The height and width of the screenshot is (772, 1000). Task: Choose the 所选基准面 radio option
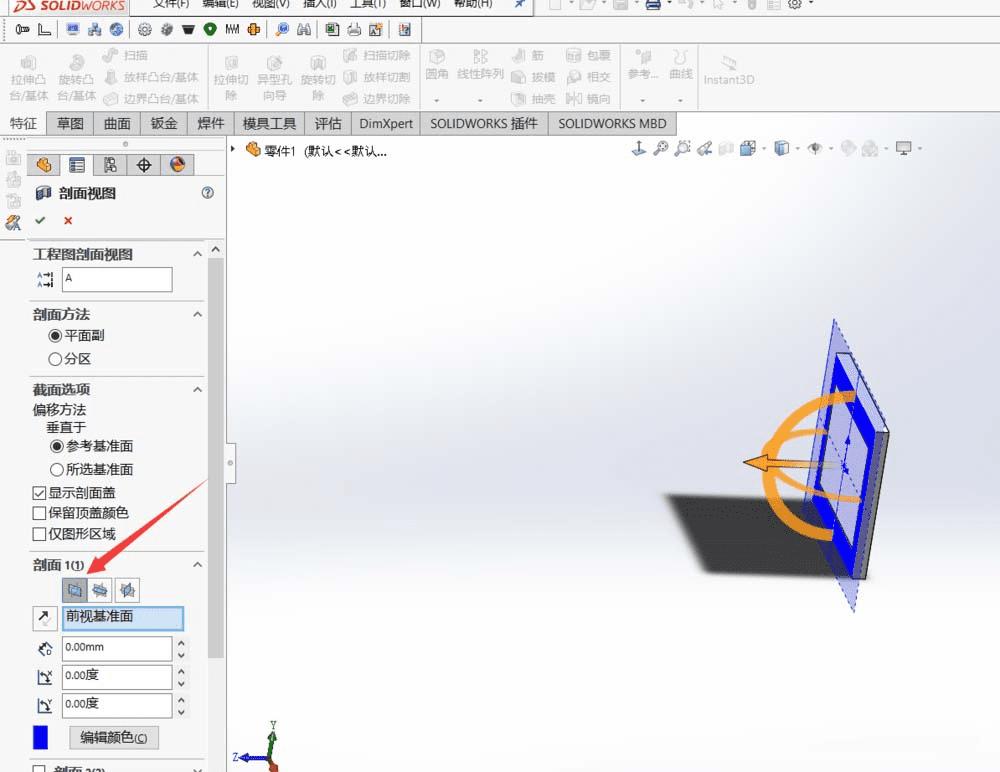(57, 469)
